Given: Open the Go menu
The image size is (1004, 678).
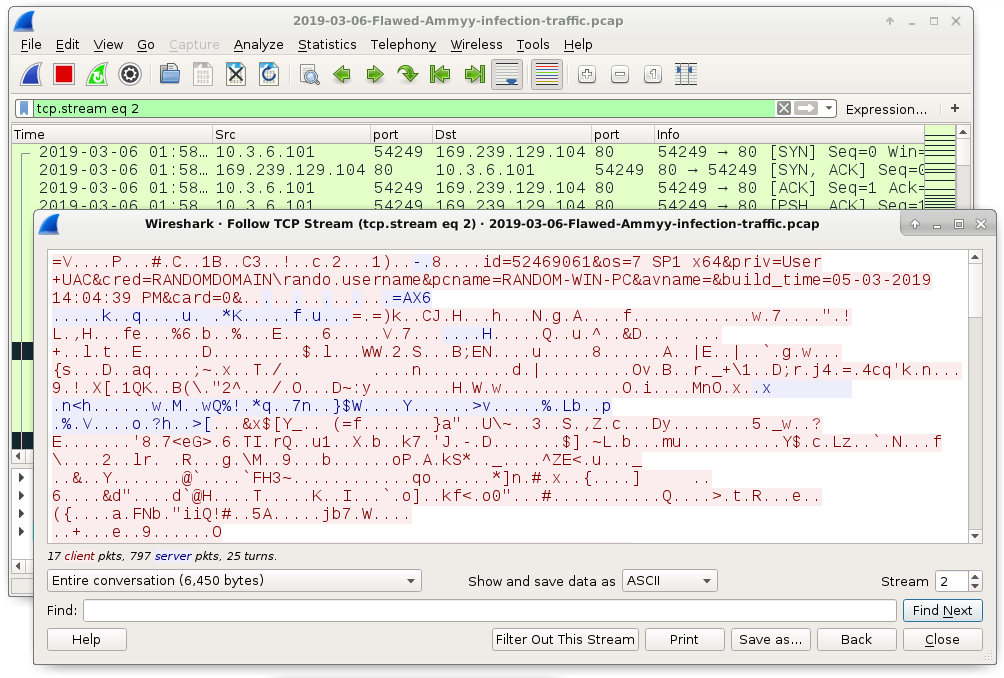Looking at the screenshot, I should [145, 44].
